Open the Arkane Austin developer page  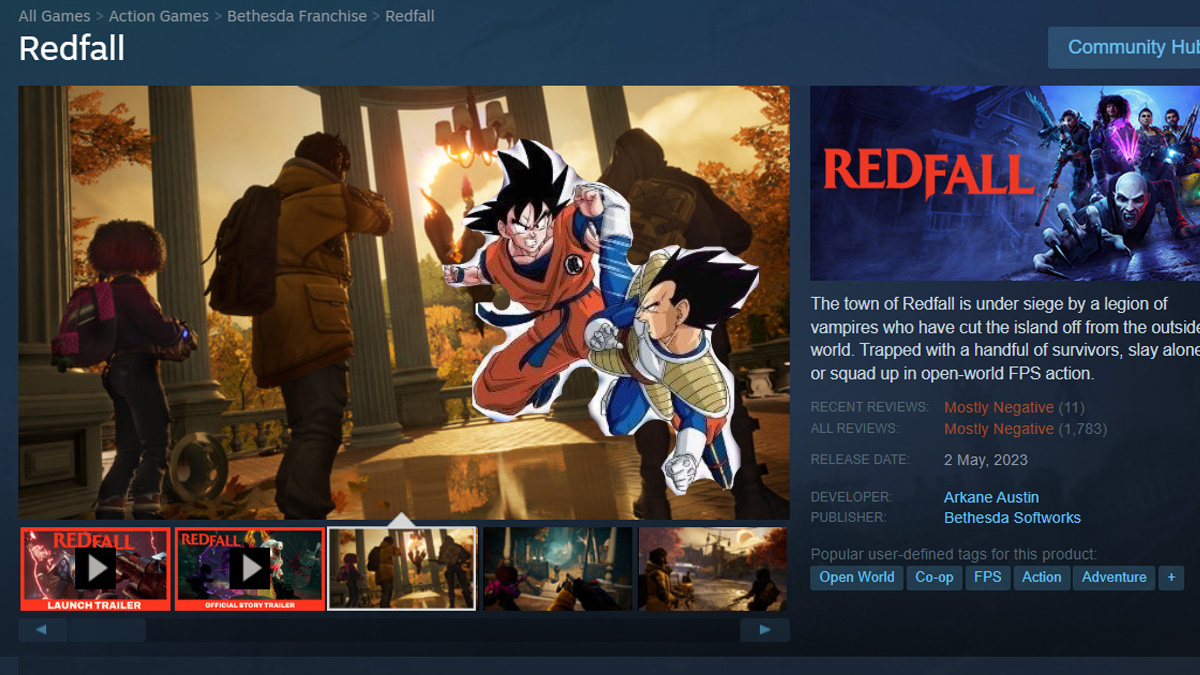[x=991, y=497]
